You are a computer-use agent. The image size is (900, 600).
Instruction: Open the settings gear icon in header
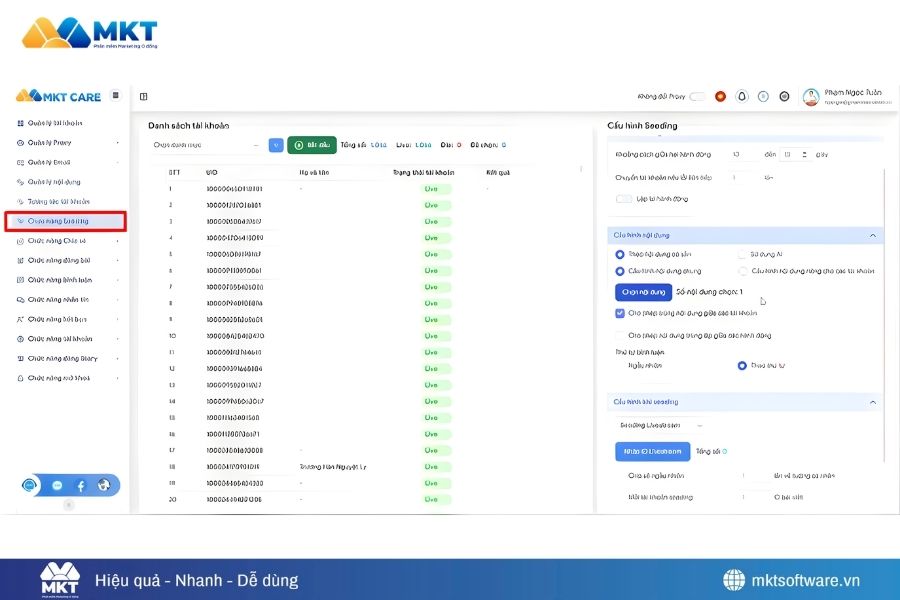(784, 97)
